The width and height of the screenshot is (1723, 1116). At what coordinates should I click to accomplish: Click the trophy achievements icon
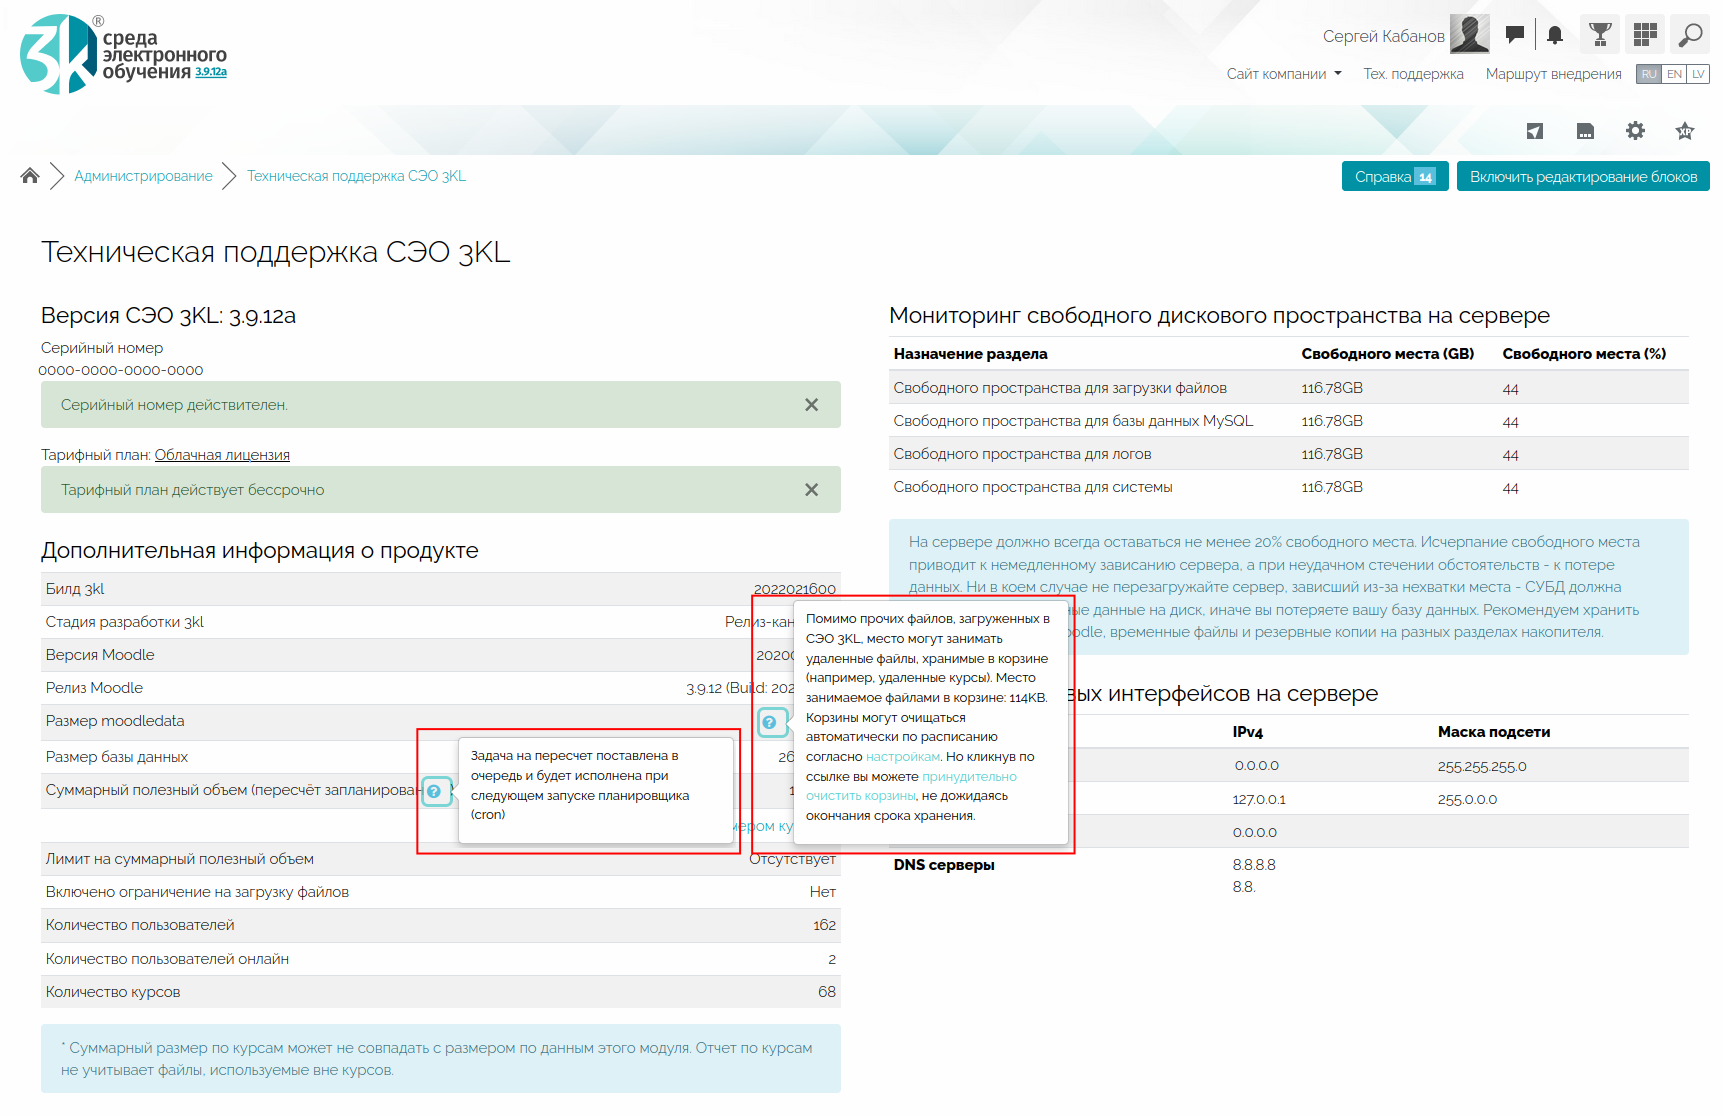pos(1600,35)
